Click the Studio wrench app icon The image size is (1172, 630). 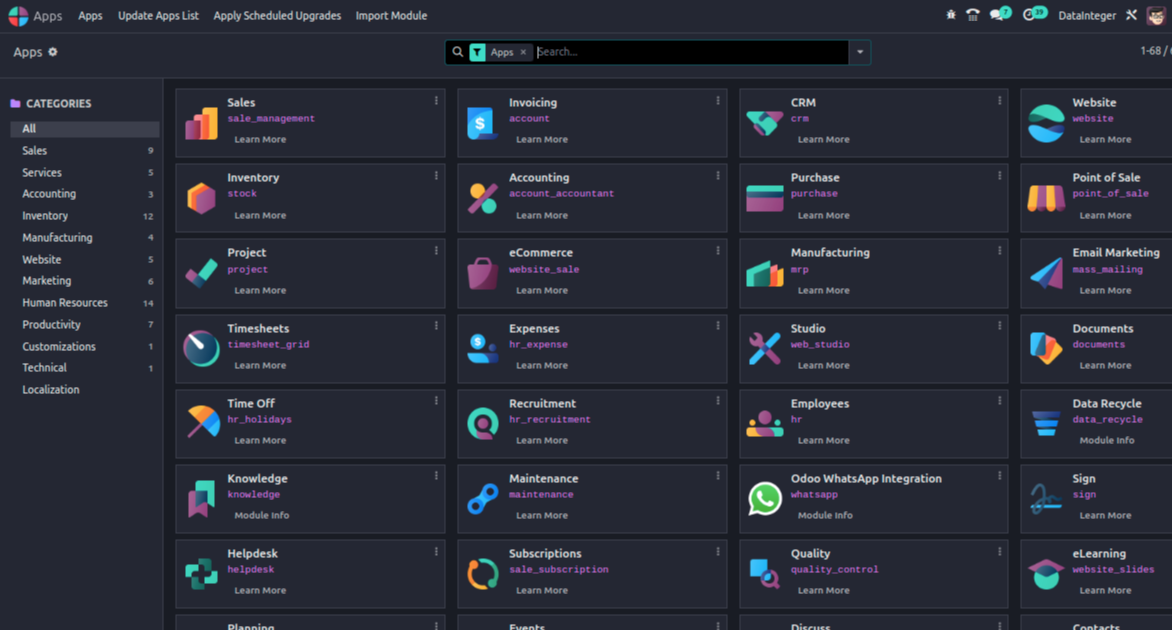click(764, 347)
